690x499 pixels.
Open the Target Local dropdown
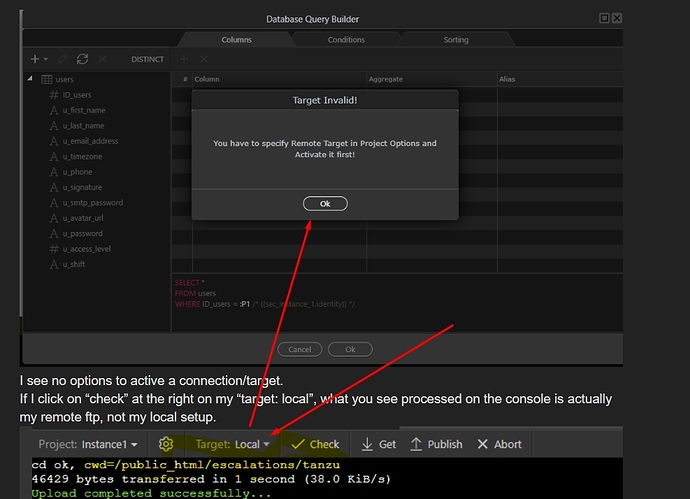click(x=232, y=444)
